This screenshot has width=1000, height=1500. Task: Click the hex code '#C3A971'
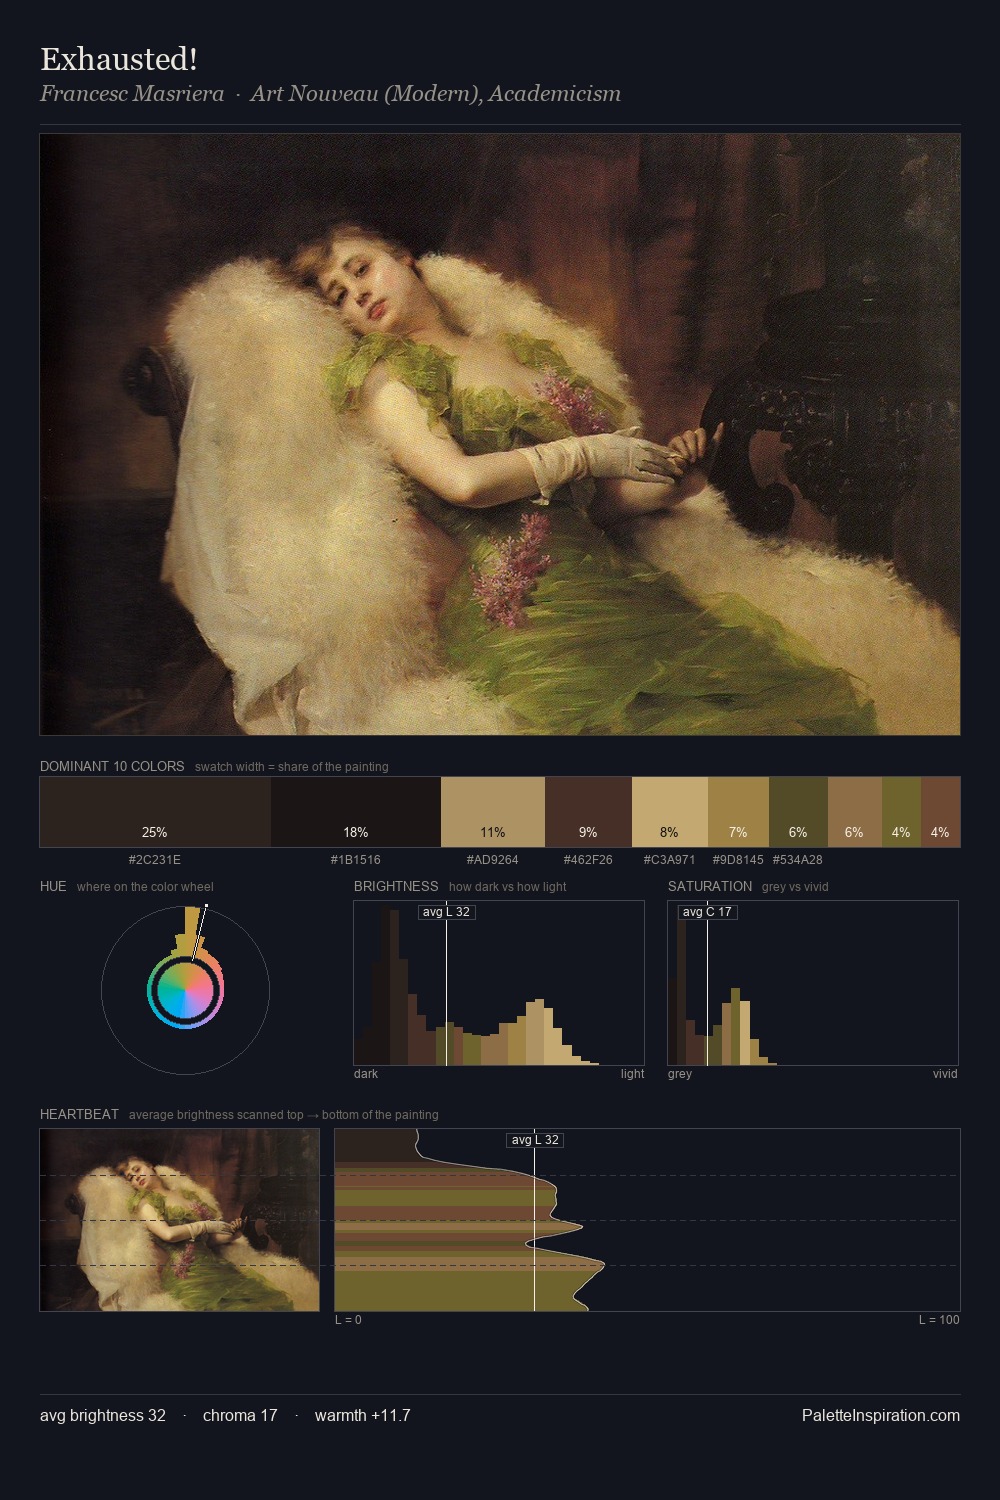(x=670, y=860)
